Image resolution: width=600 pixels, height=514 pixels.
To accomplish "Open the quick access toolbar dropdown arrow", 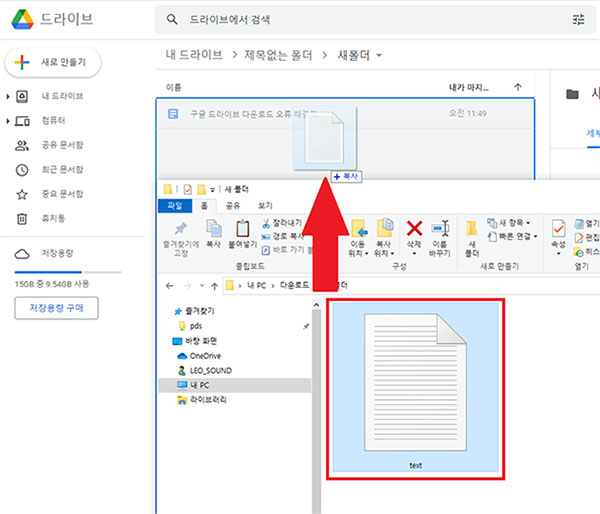I will (212, 190).
